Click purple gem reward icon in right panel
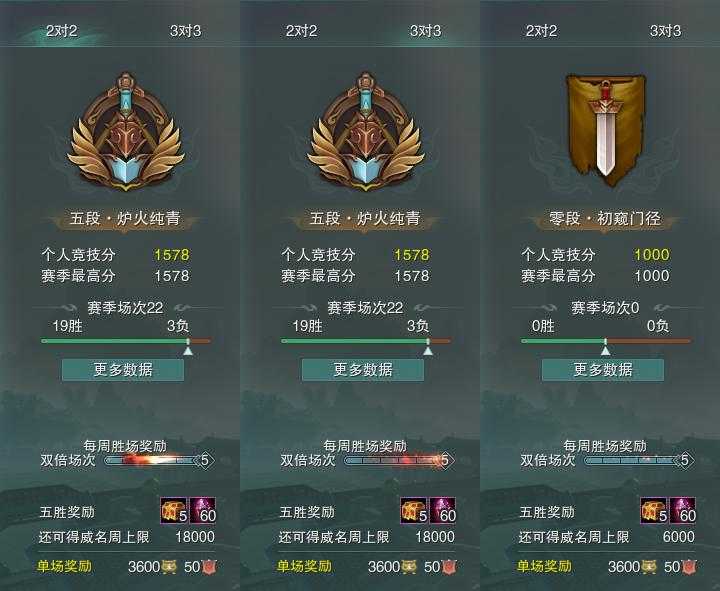The height and width of the screenshot is (591, 720). point(682,511)
